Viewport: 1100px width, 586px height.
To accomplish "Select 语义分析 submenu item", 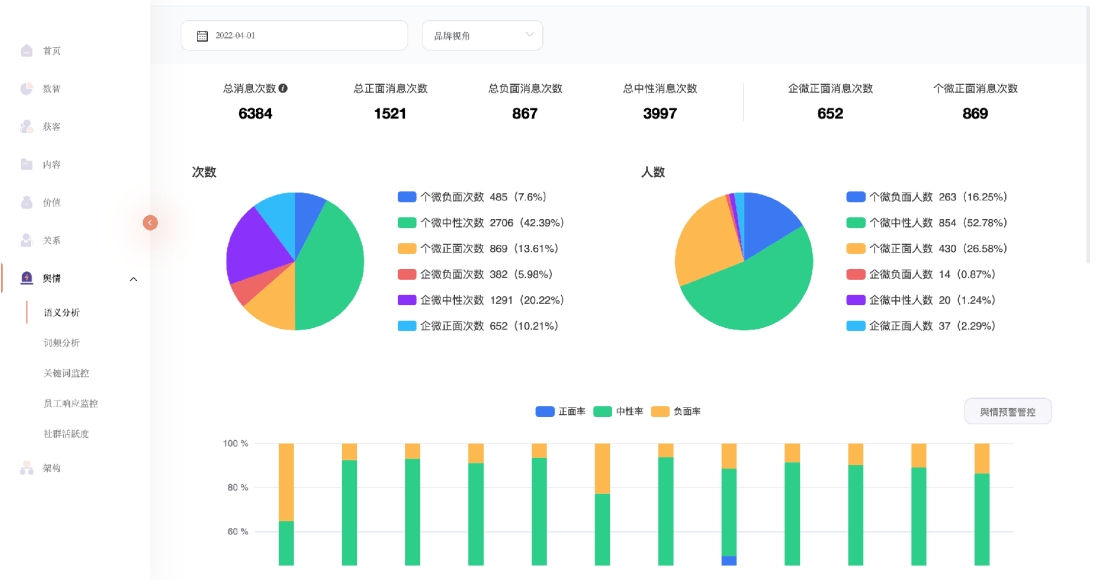I will [x=62, y=312].
